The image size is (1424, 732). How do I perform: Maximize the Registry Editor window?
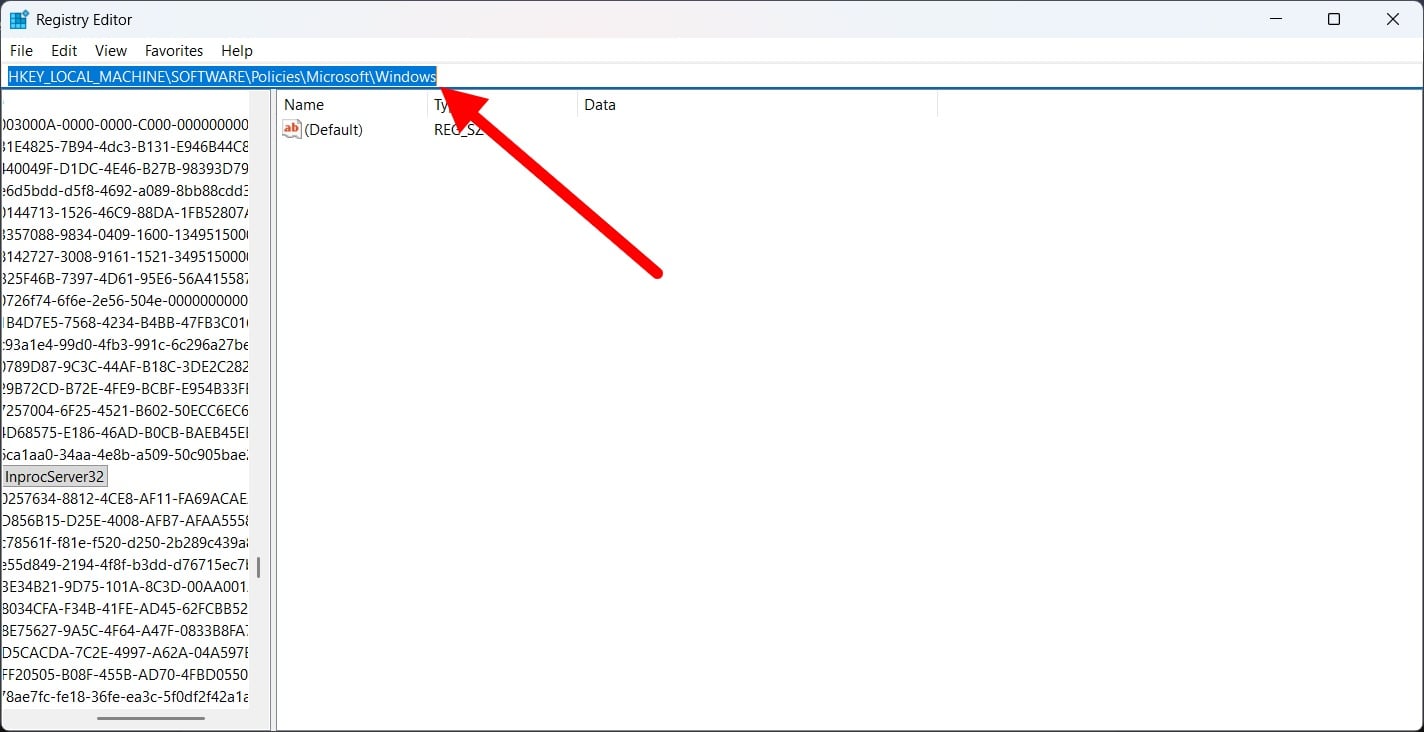1334,19
